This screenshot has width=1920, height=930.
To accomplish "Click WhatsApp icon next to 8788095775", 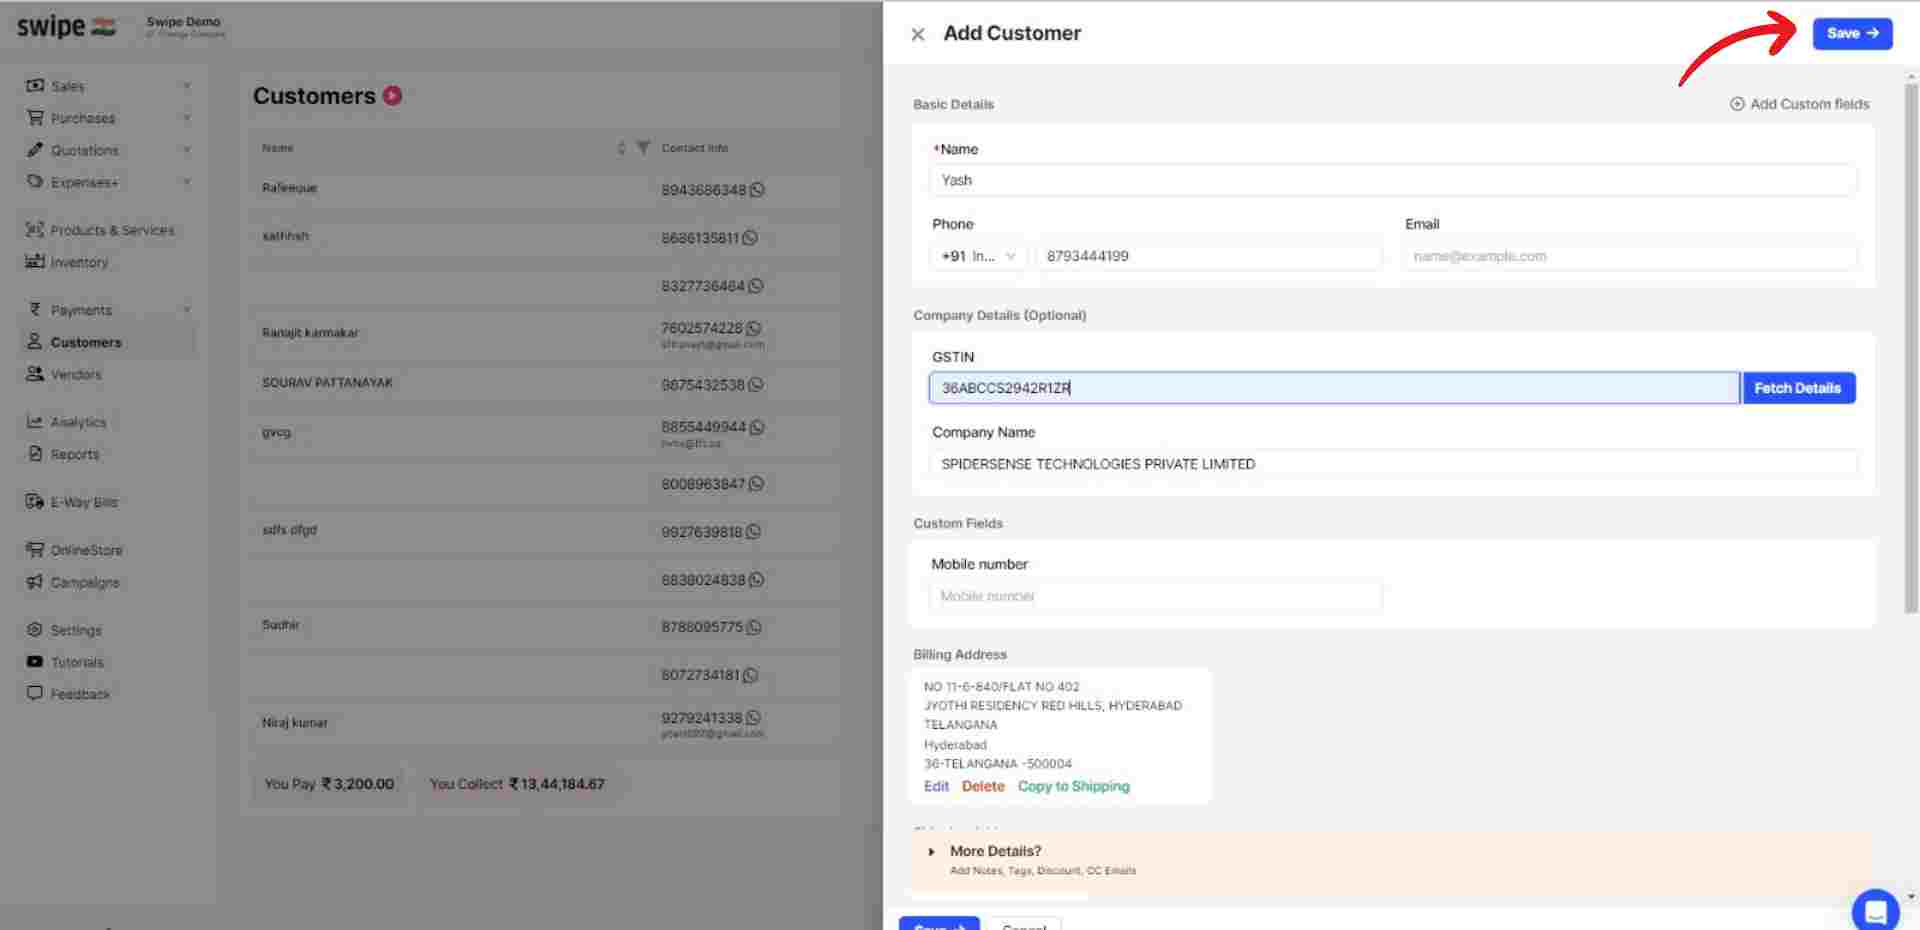I will pos(754,627).
